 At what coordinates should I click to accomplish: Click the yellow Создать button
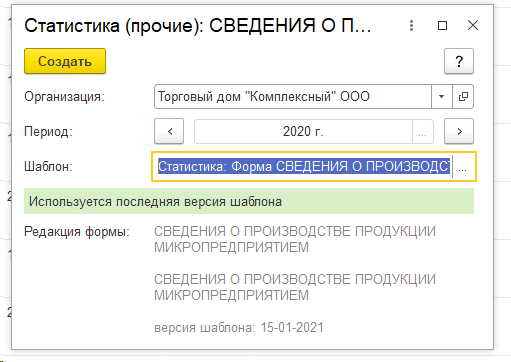65,61
